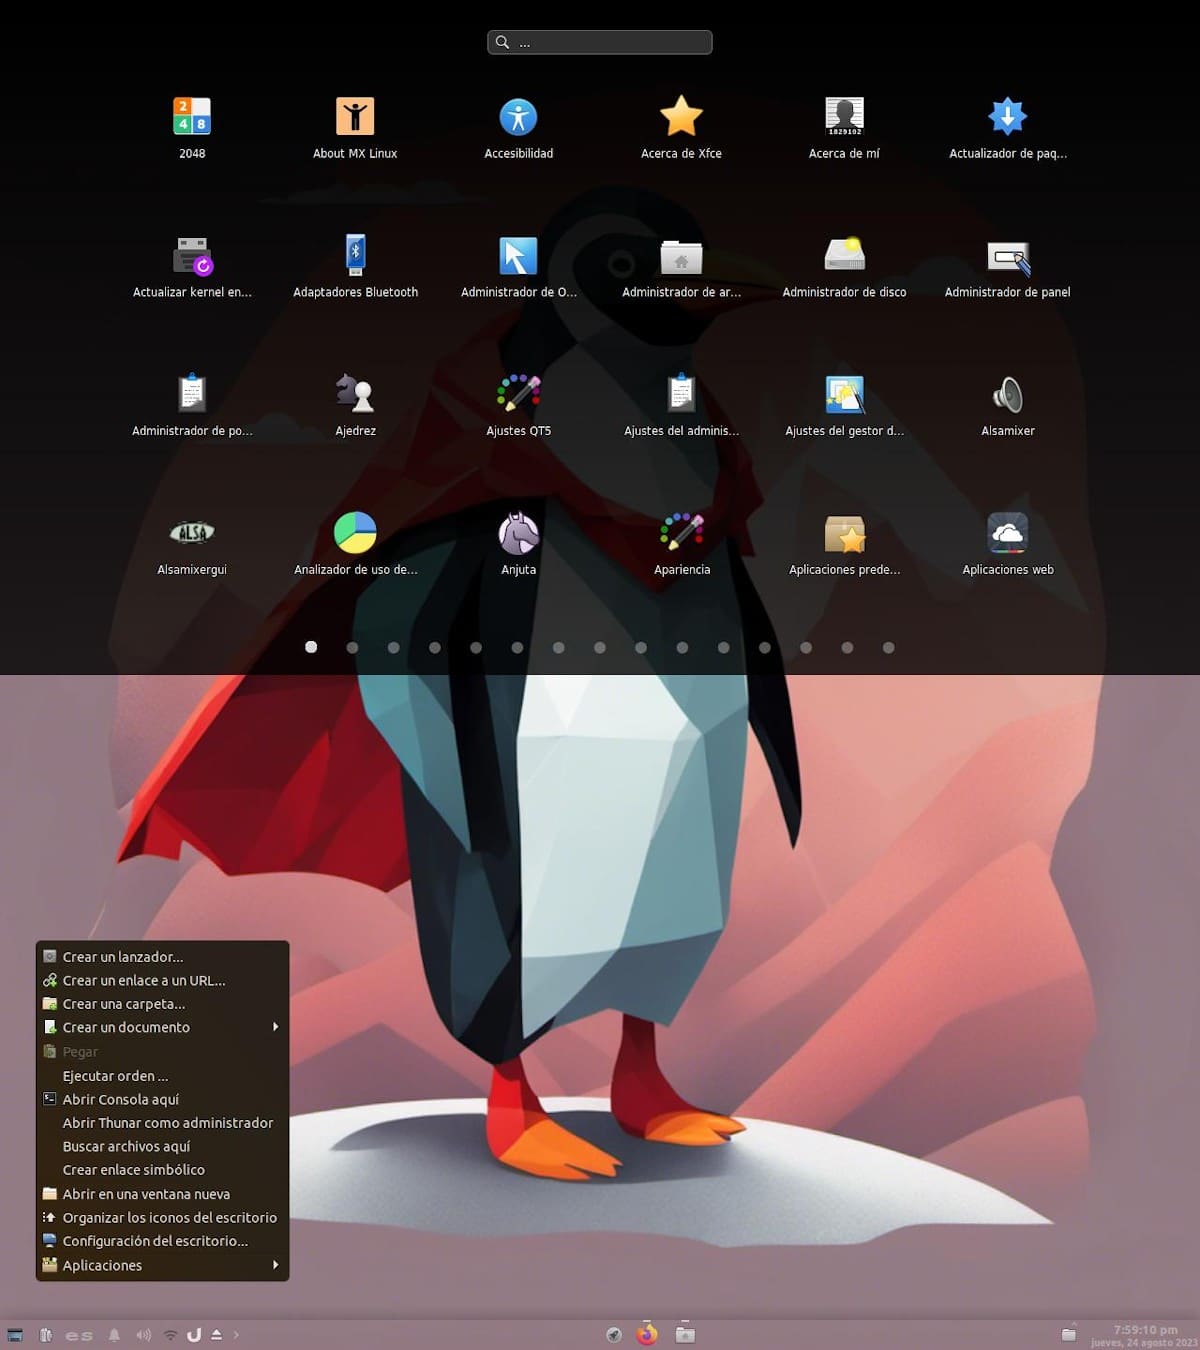
Task: Launch the 2048 game icon
Action: point(192,118)
